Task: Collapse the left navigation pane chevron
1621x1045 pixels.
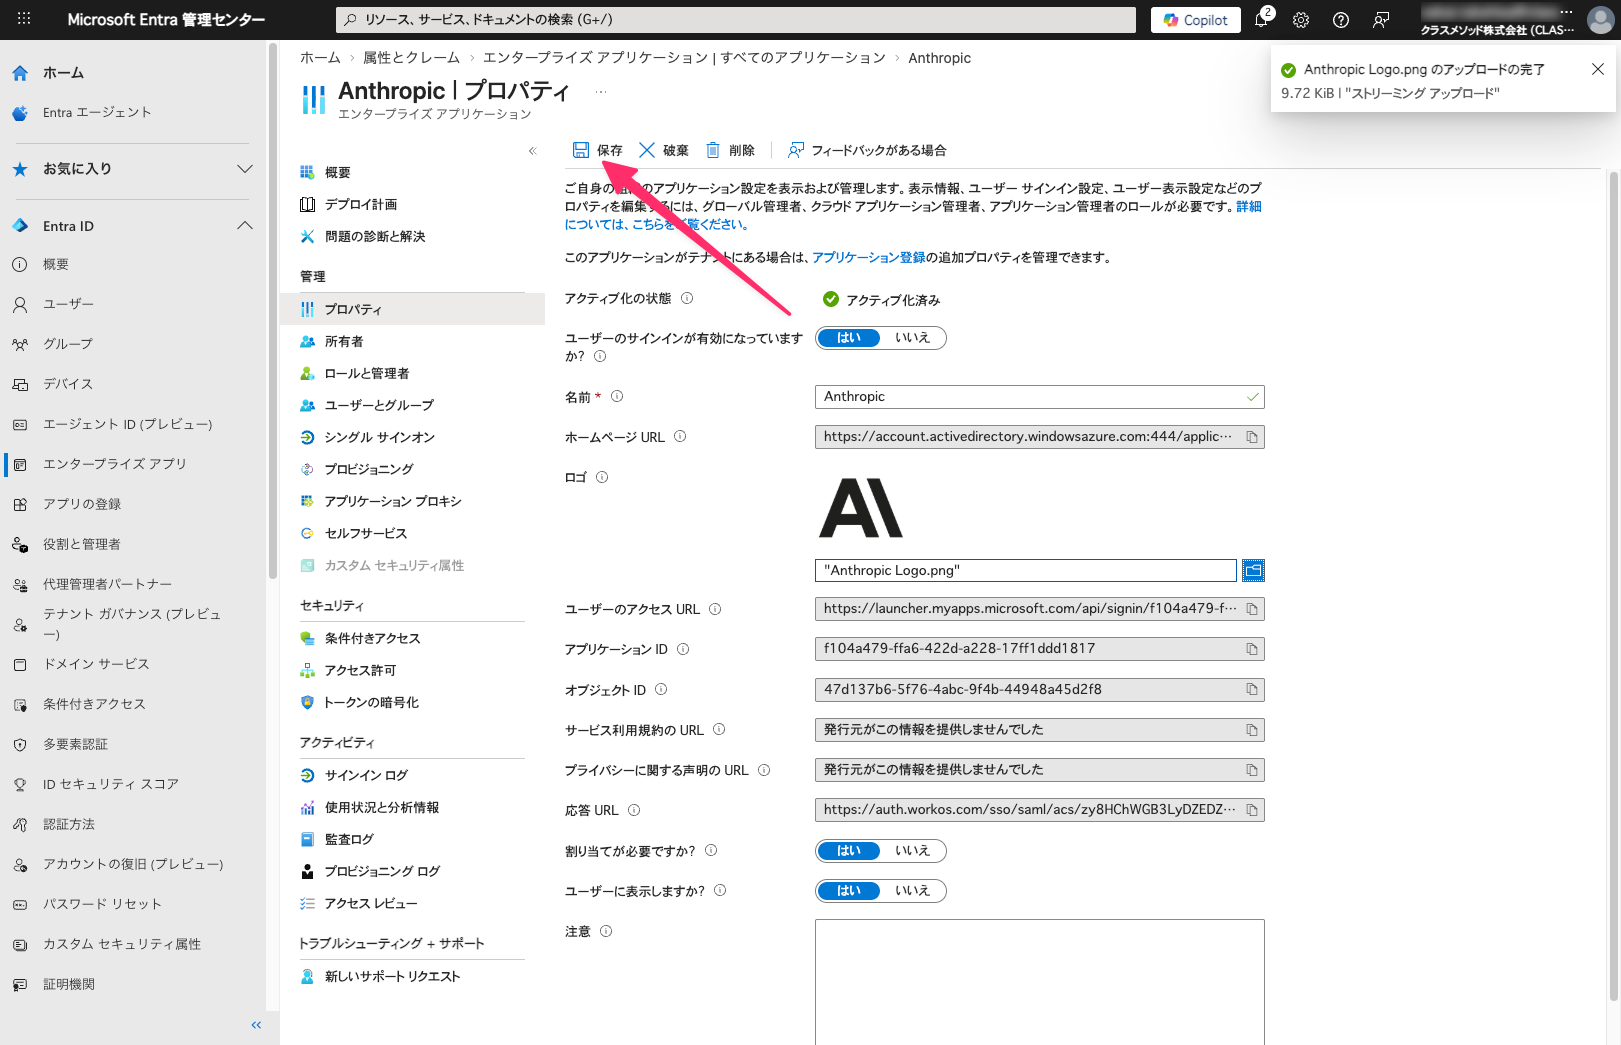Action: click(x=256, y=1025)
